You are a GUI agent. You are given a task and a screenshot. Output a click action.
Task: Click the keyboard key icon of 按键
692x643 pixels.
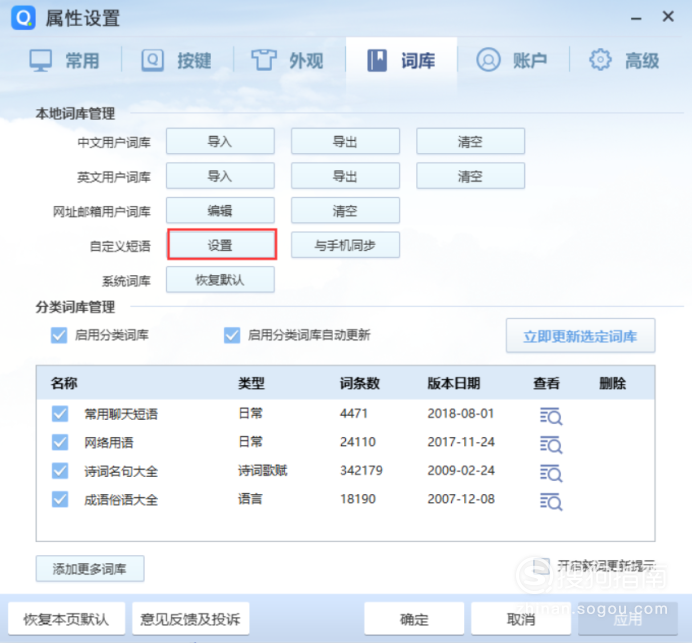152,60
